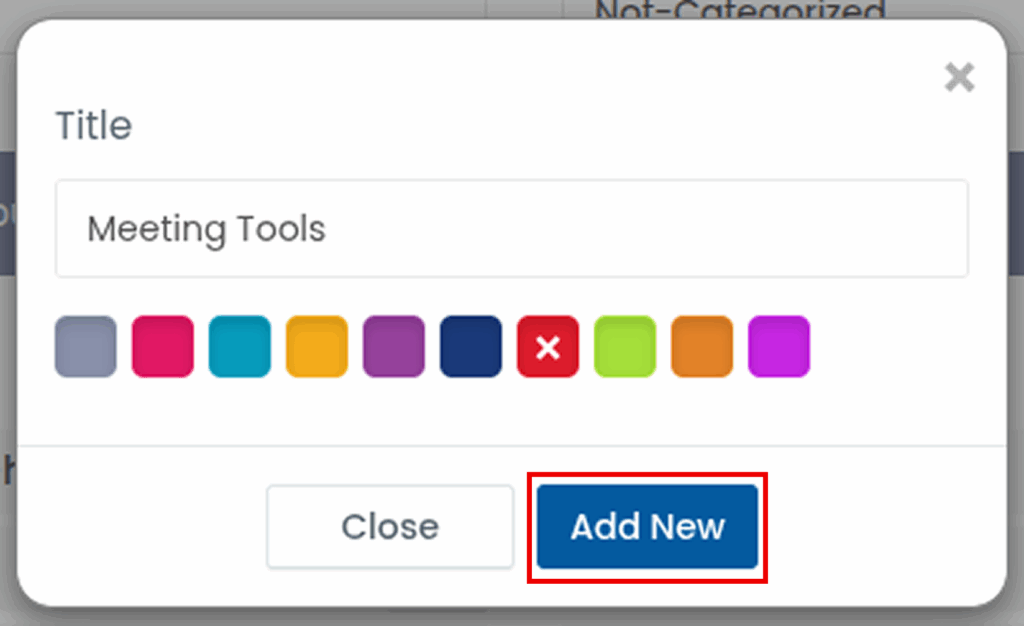This screenshot has height=626, width=1024.
Task: Pick the dark purple color swatch
Action: 394,347
